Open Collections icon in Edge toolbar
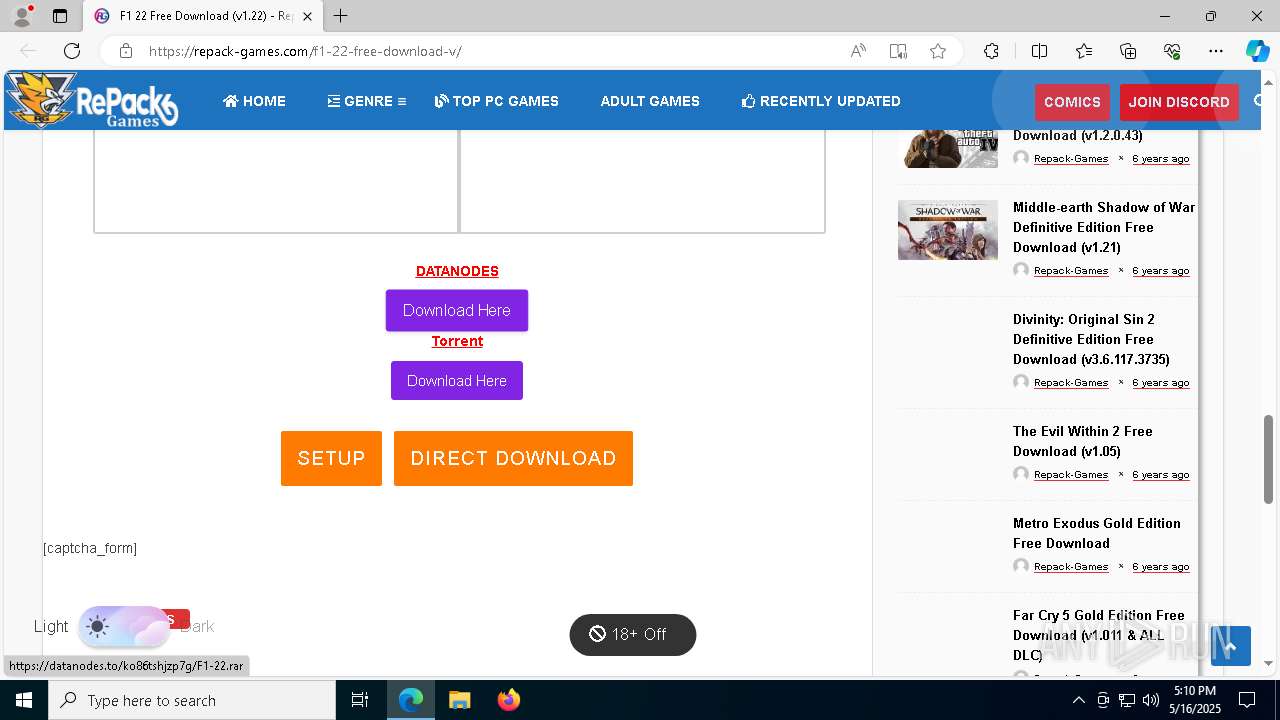The image size is (1280, 720). pos(1128,51)
